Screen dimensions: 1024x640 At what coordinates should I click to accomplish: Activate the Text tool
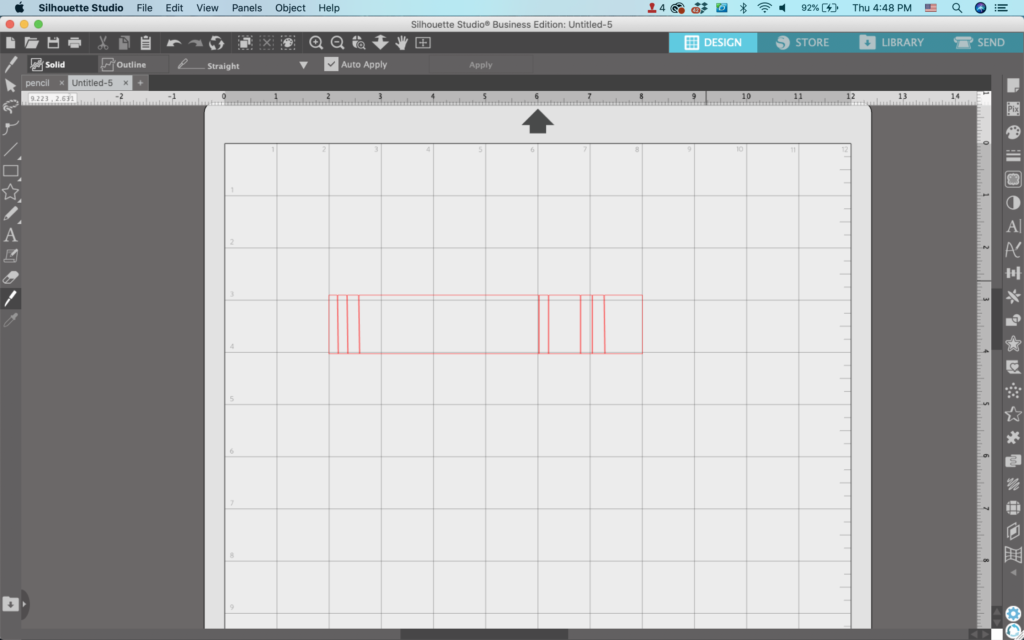(10, 235)
